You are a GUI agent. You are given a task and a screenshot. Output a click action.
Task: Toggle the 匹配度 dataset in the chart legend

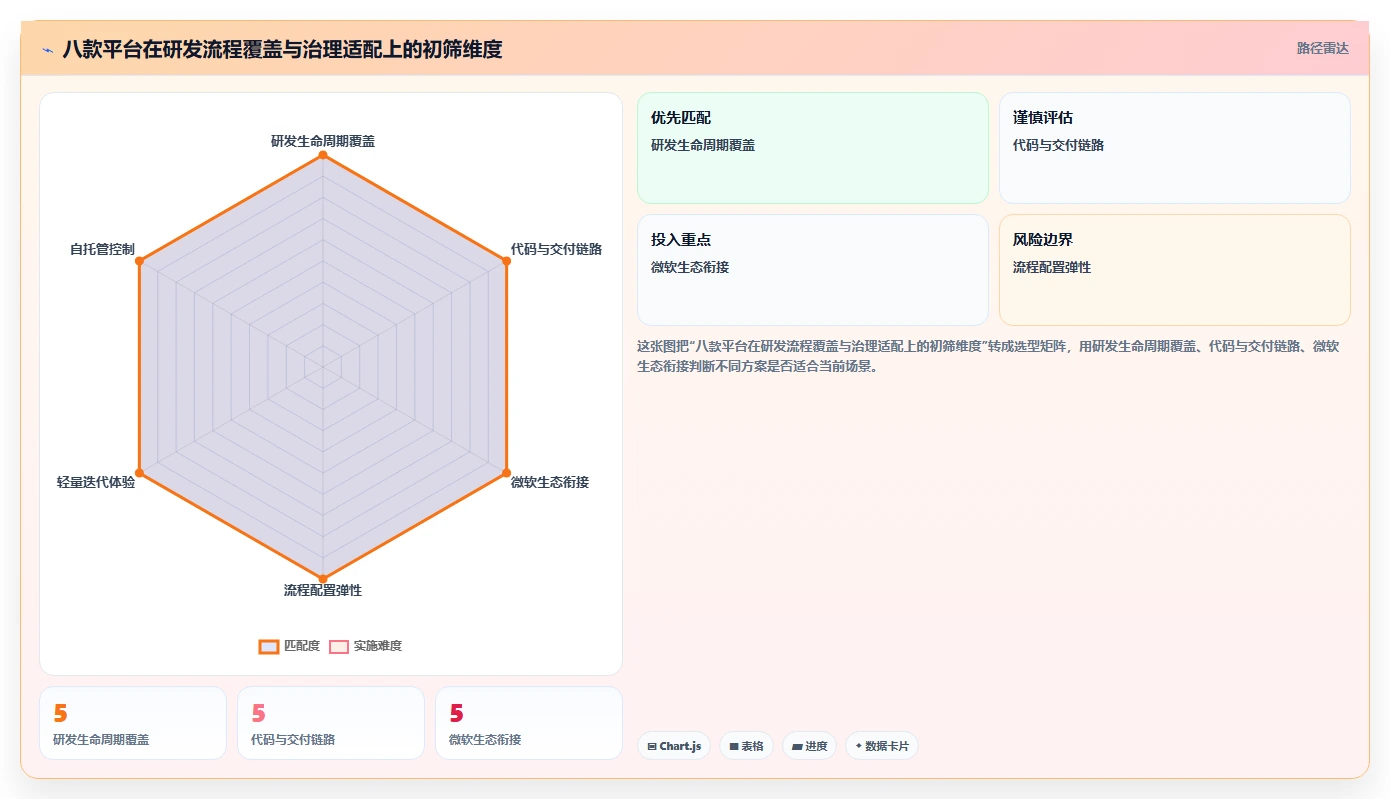(289, 646)
